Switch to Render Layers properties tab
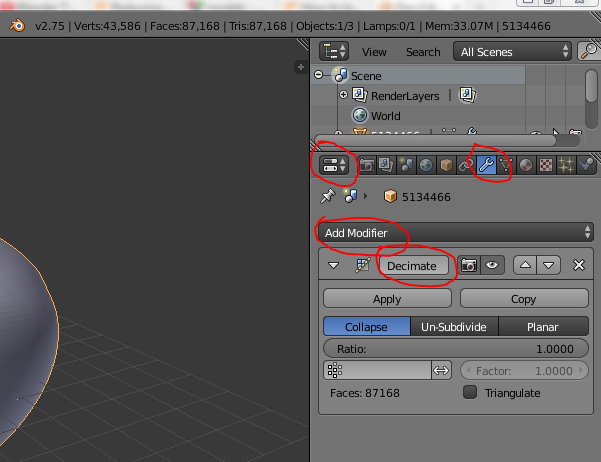Viewport: 601px width, 462px height. point(386,165)
